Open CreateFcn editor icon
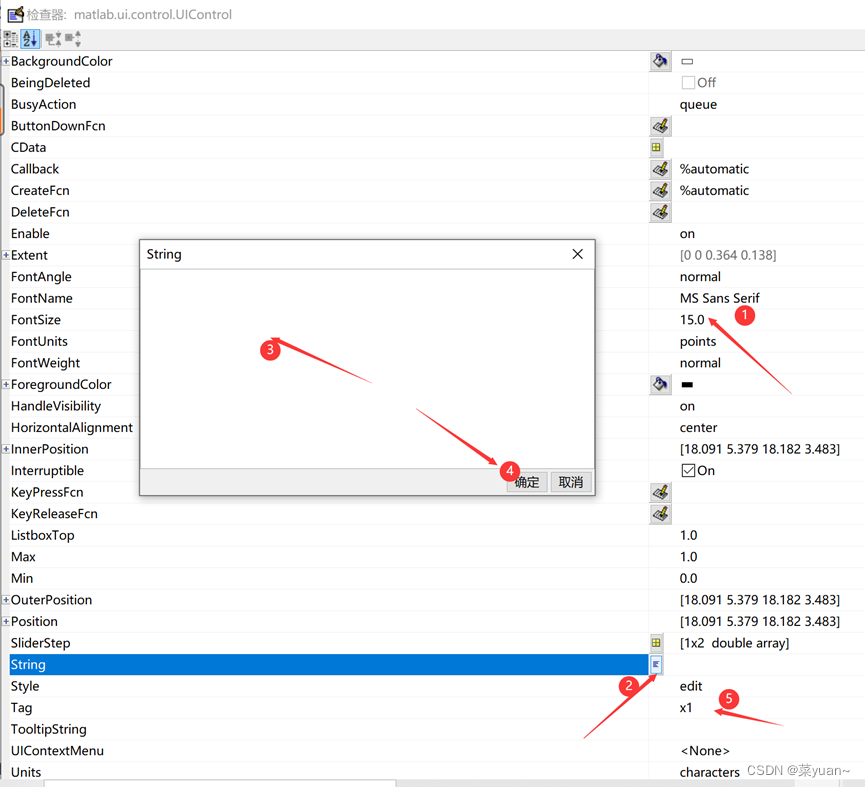The width and height of the screenshot is (865, 787). coord(660,190)
